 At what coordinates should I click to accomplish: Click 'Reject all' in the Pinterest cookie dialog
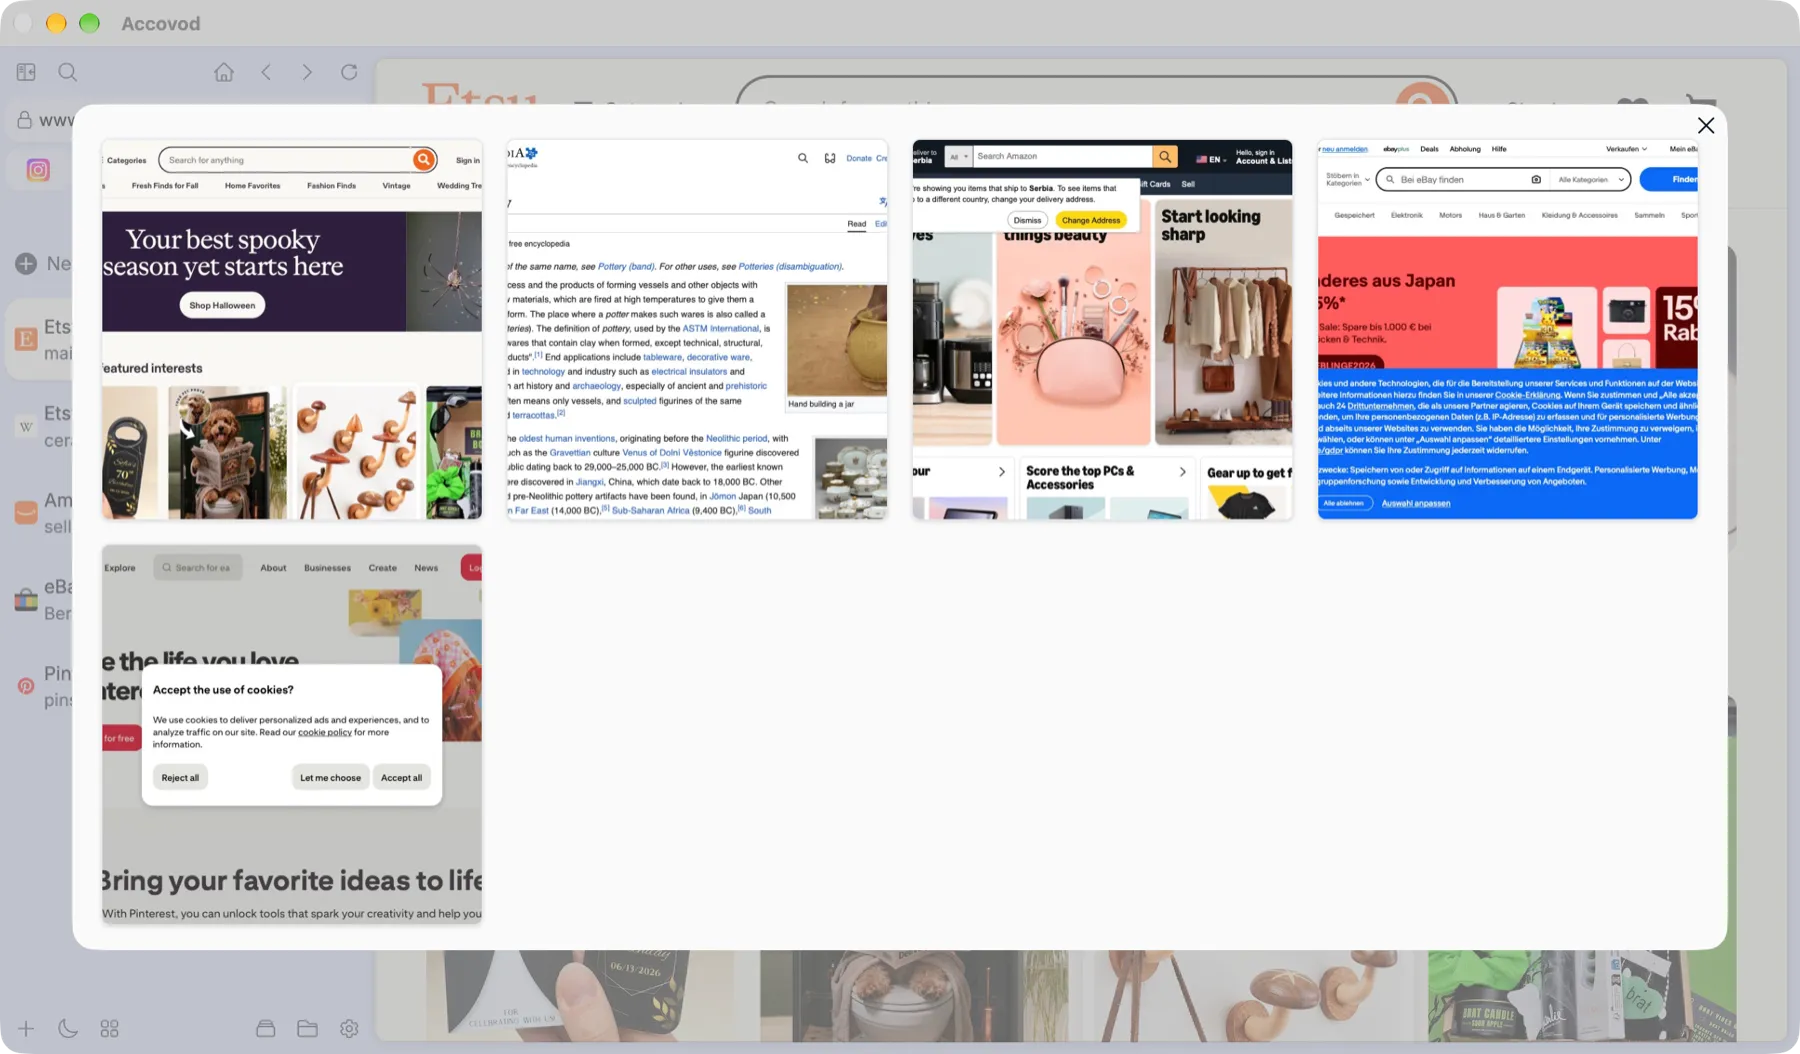tap(180, 778)
